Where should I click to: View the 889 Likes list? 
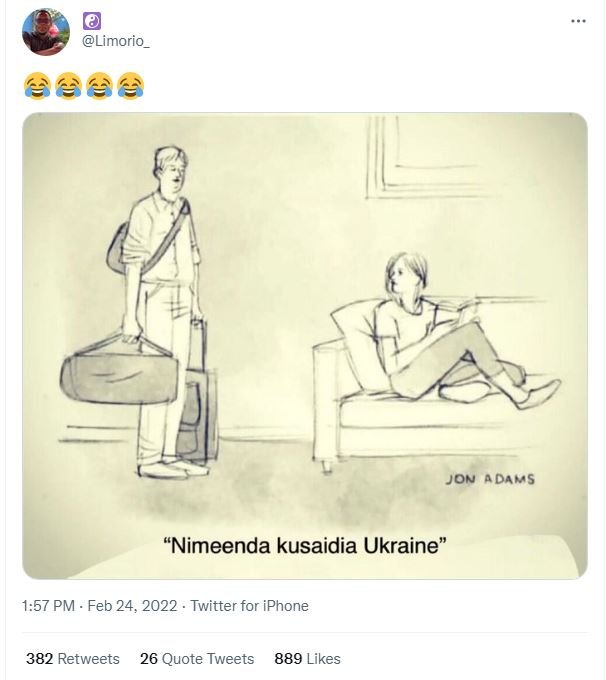pos(308,659)
